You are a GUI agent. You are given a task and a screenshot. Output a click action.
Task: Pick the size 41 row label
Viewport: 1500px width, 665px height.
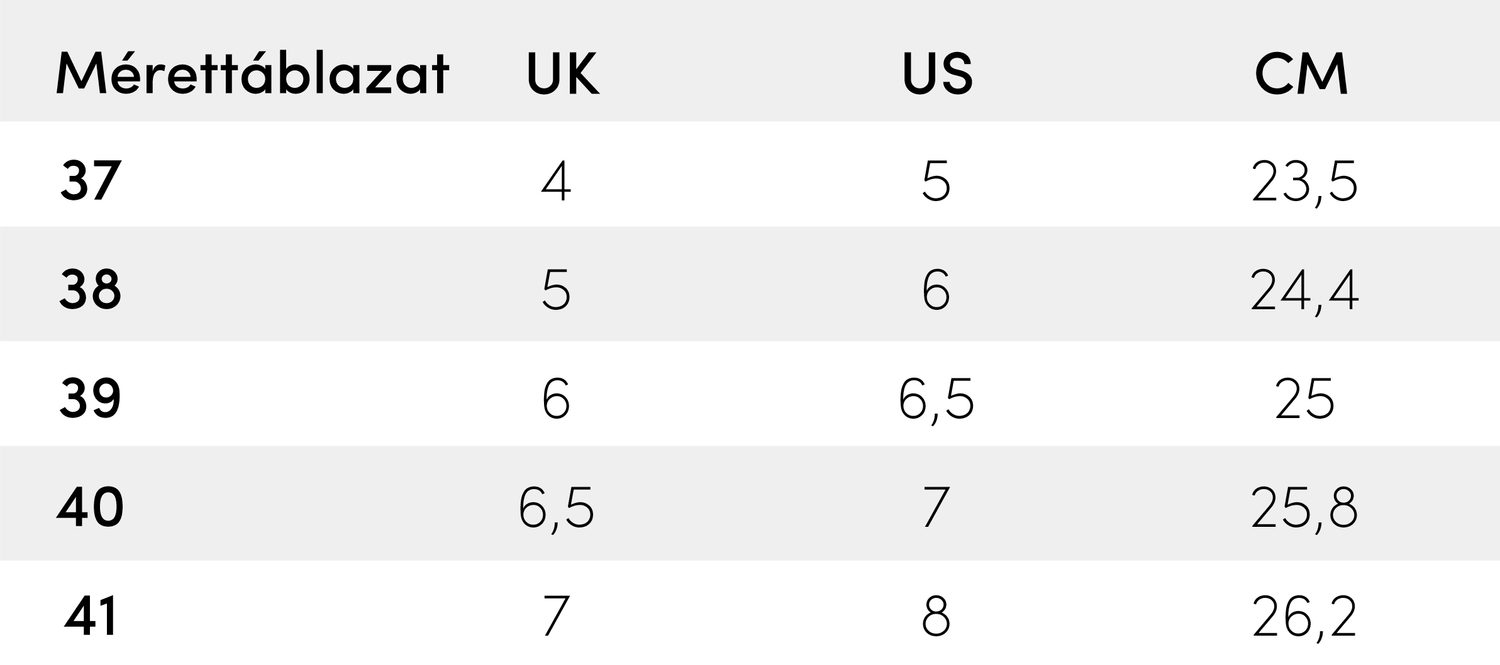[91, 617]
